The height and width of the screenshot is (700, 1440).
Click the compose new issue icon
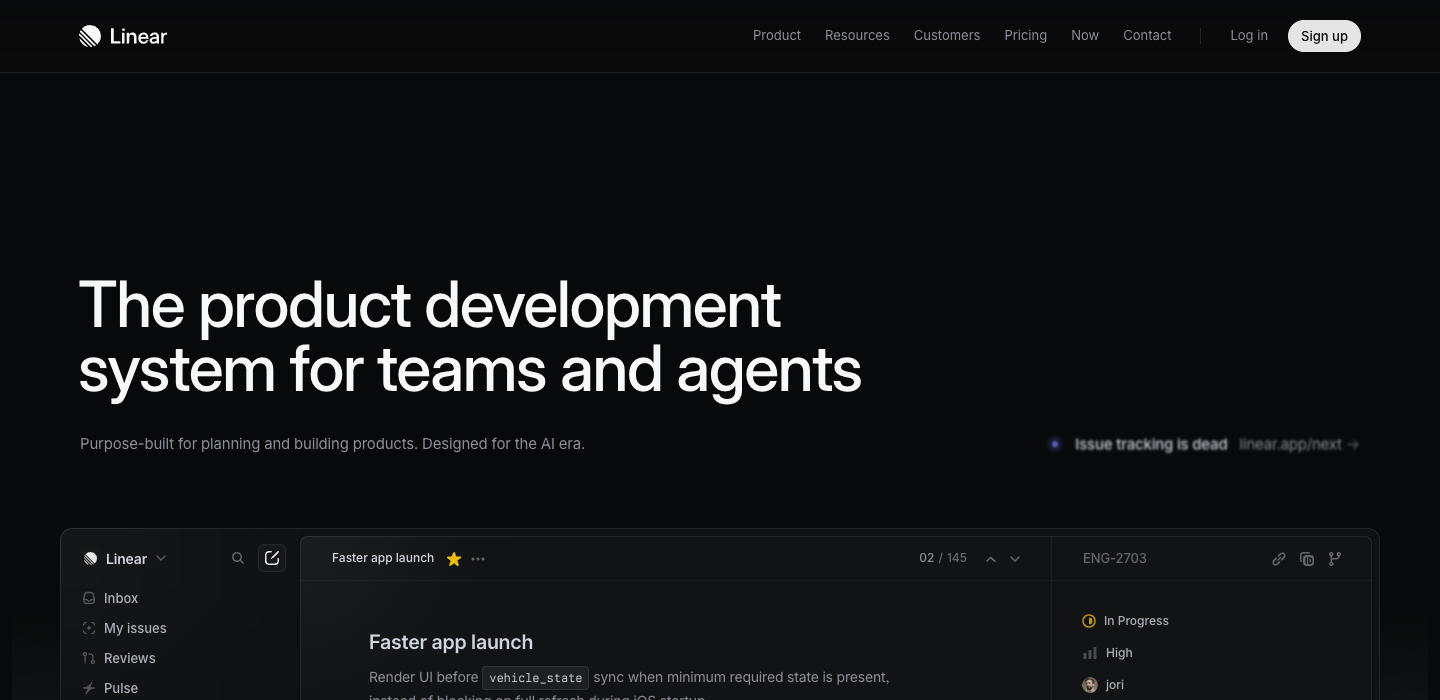[x=272, y=558]
